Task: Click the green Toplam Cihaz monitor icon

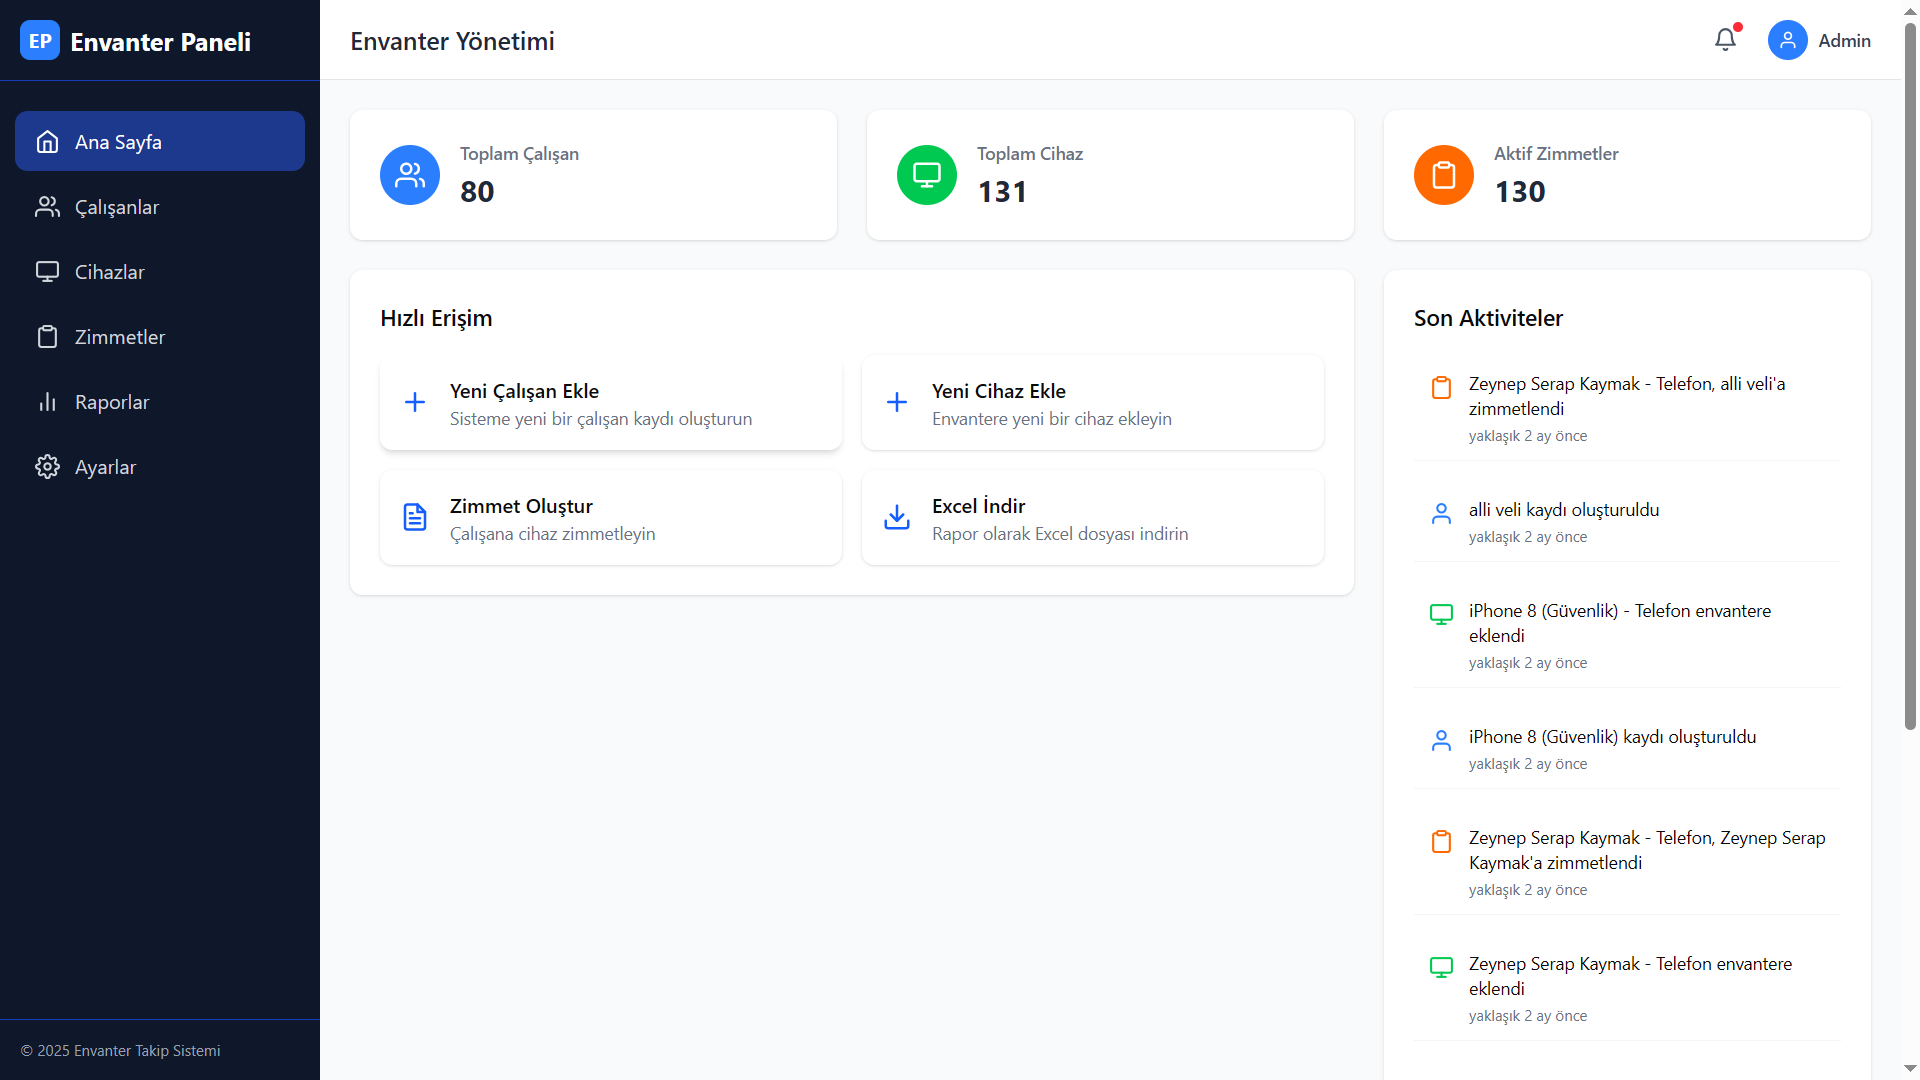Action: [x=927, y=175]
